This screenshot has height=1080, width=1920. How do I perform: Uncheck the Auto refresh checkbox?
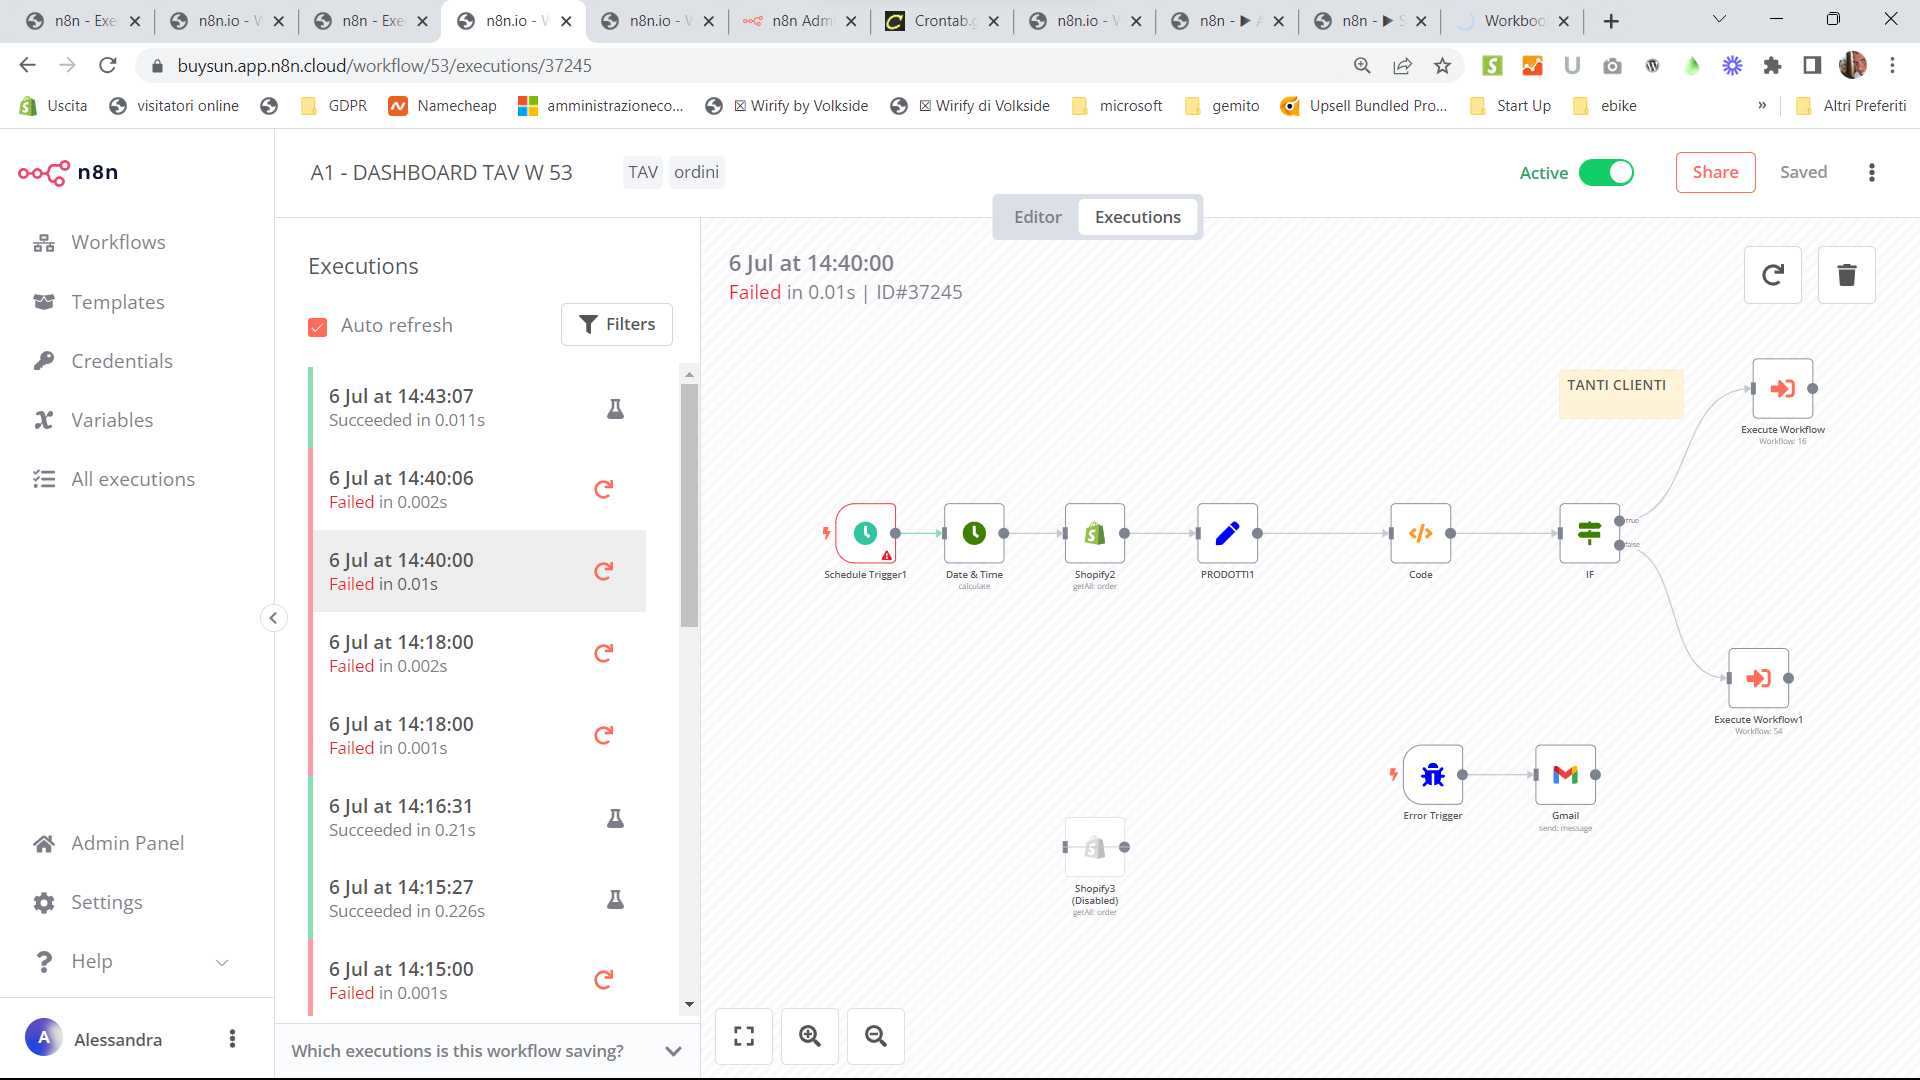tap(318, 327)
